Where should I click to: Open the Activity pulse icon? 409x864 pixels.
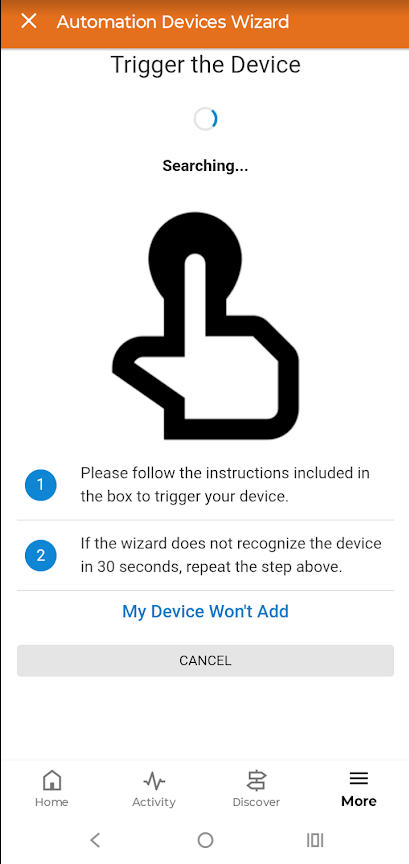pos(154,780)
